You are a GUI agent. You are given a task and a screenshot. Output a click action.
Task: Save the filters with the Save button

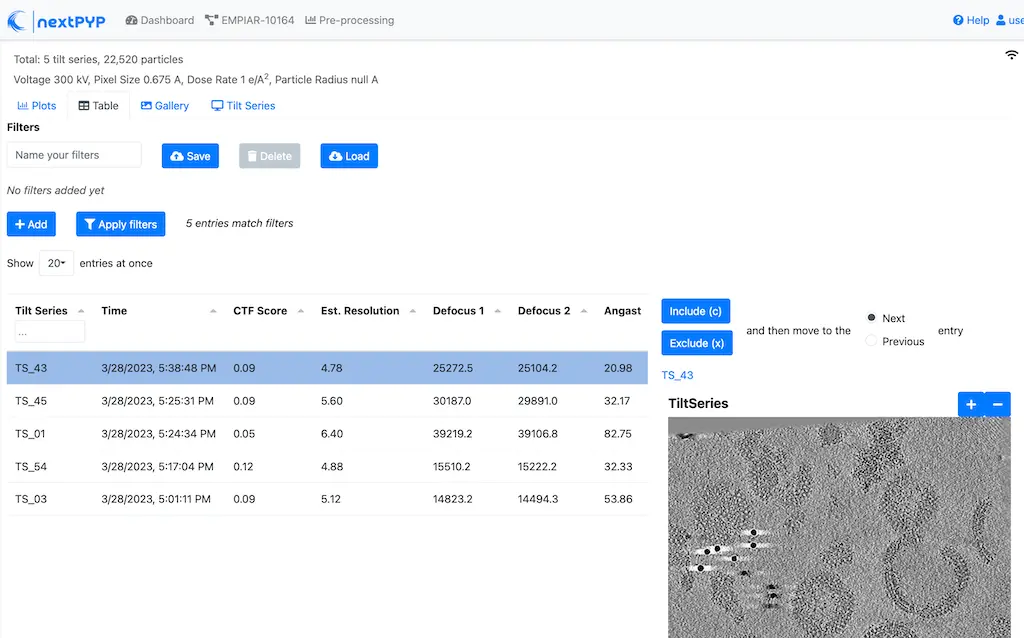(190, 156)
